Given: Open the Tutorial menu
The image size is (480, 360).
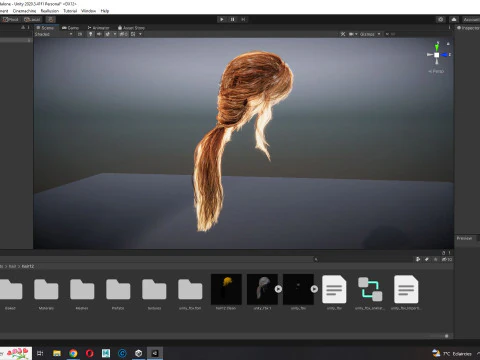Looking at the screenshot, I should [70, 11].
